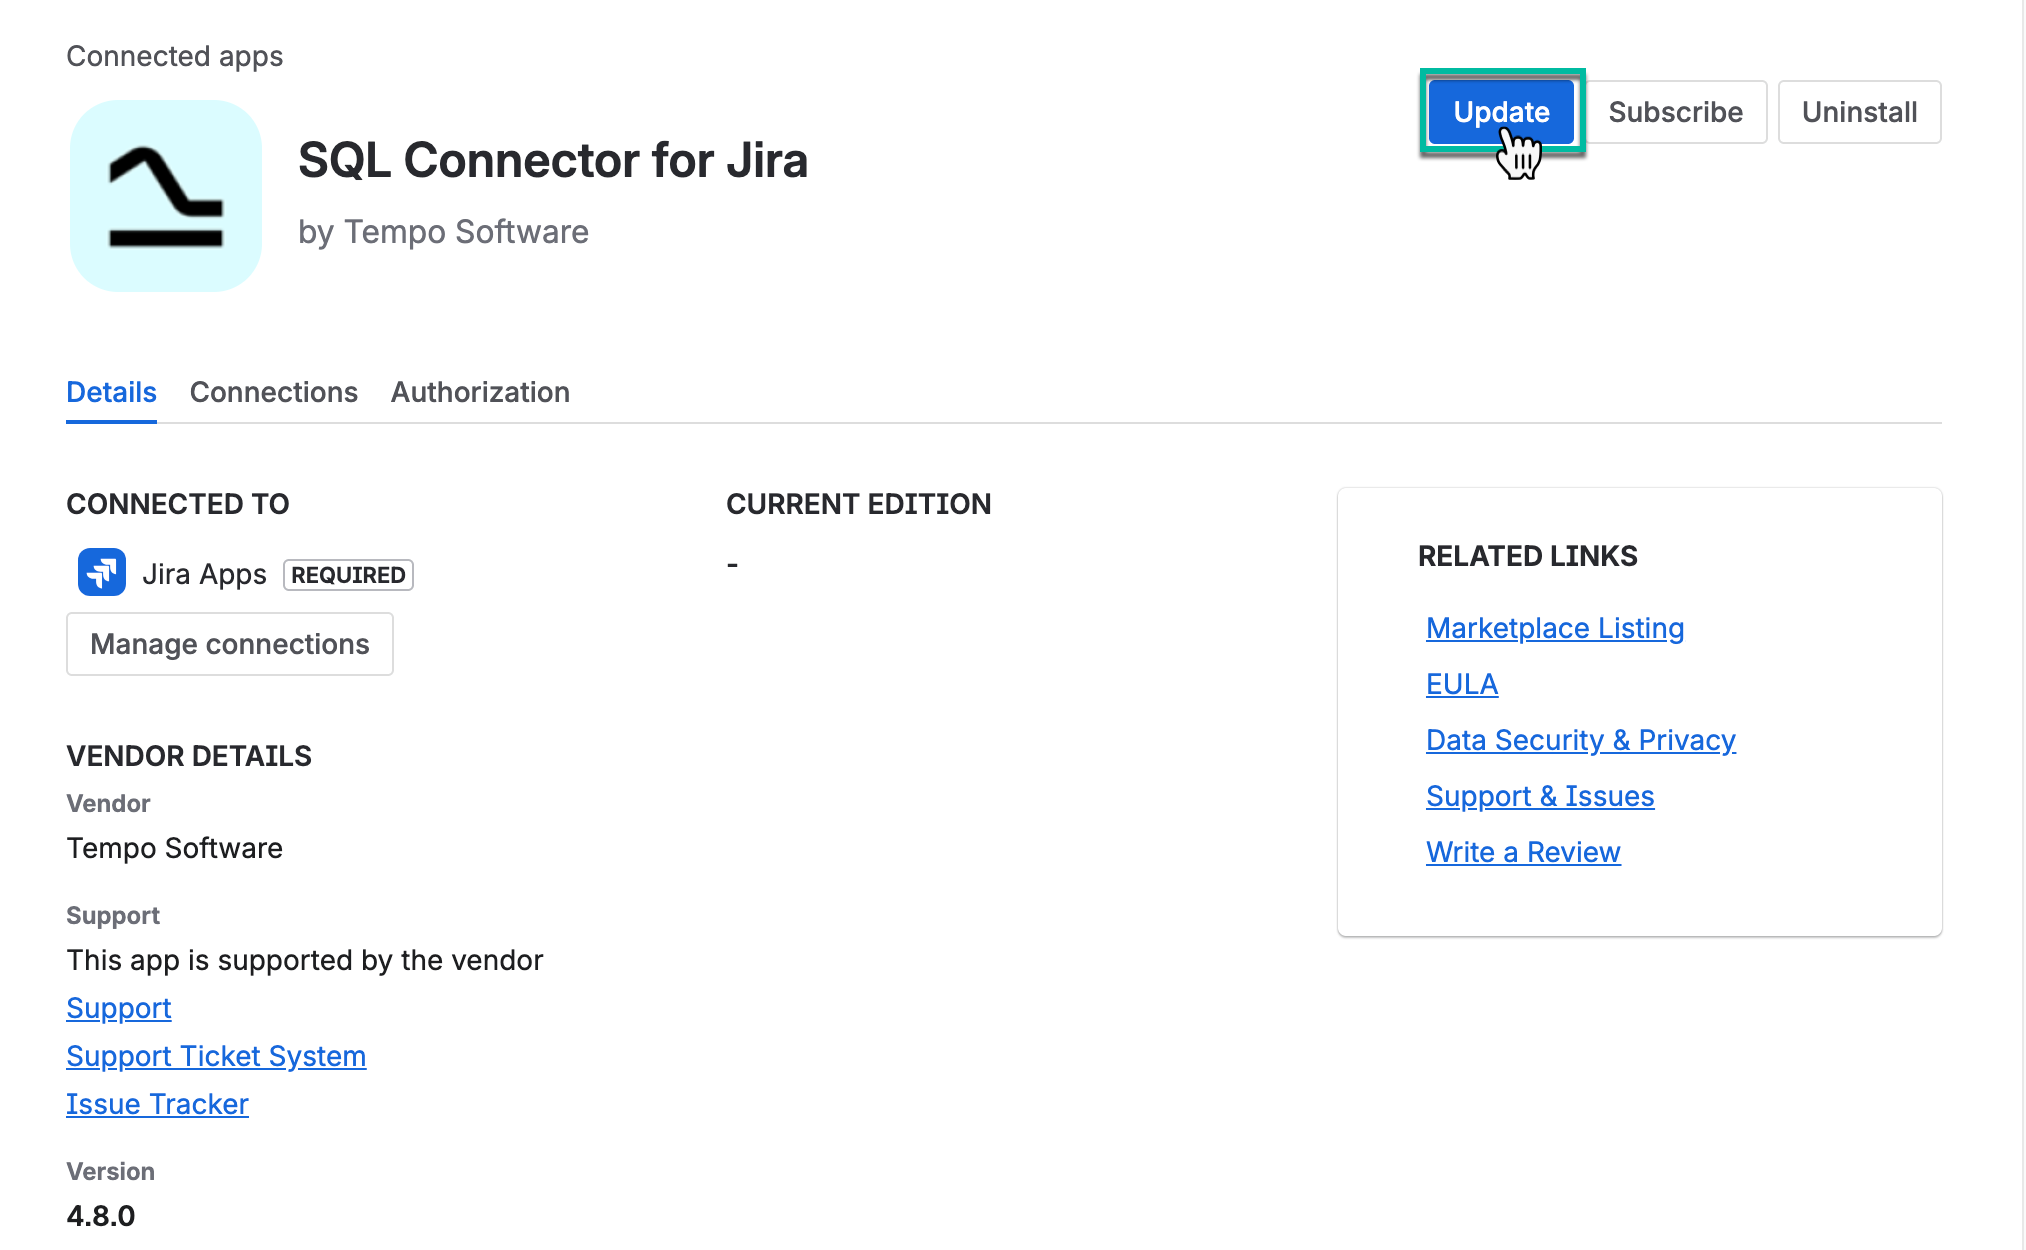Click the VENDOR DETAILS heading

pyautogui.click(x=189, y=756)
